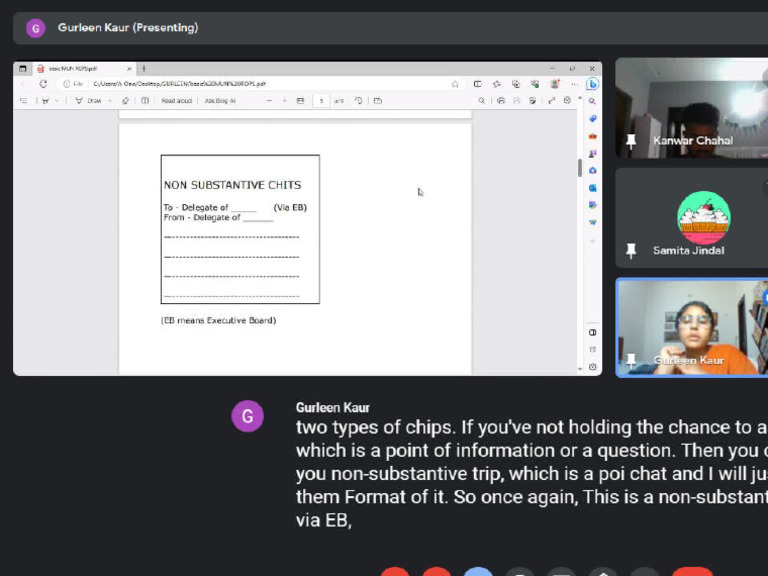Image resolution: width=768 pixels, height=576 pixels.
Task: Customize Edge sidebar with plus icon
Action: point(592,240)
